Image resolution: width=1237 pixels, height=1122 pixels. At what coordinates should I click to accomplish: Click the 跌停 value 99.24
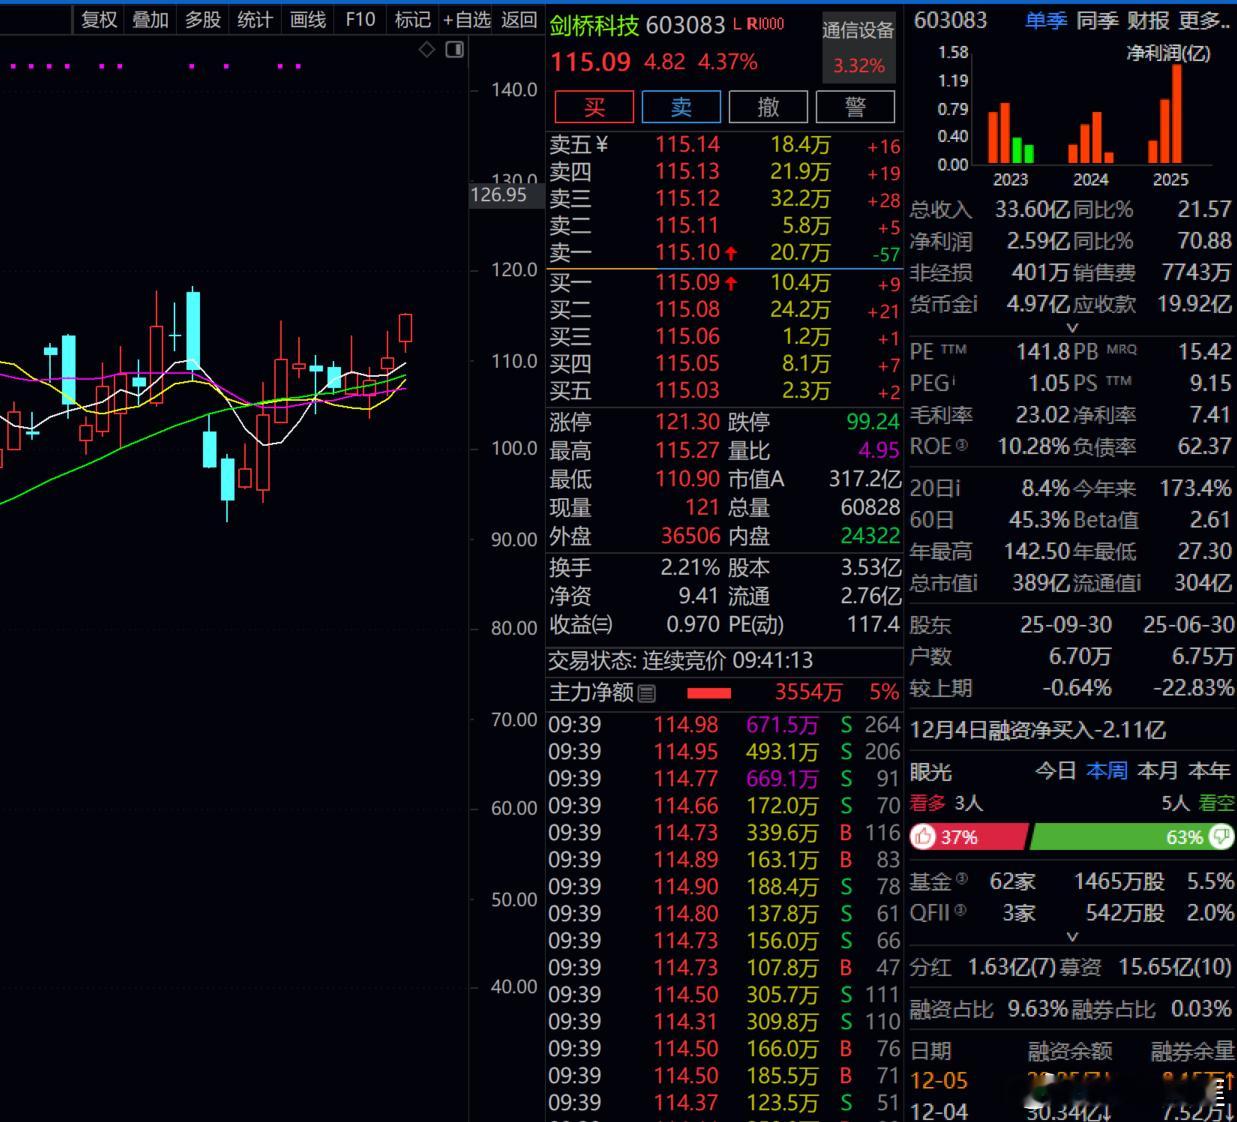[873, 422]
